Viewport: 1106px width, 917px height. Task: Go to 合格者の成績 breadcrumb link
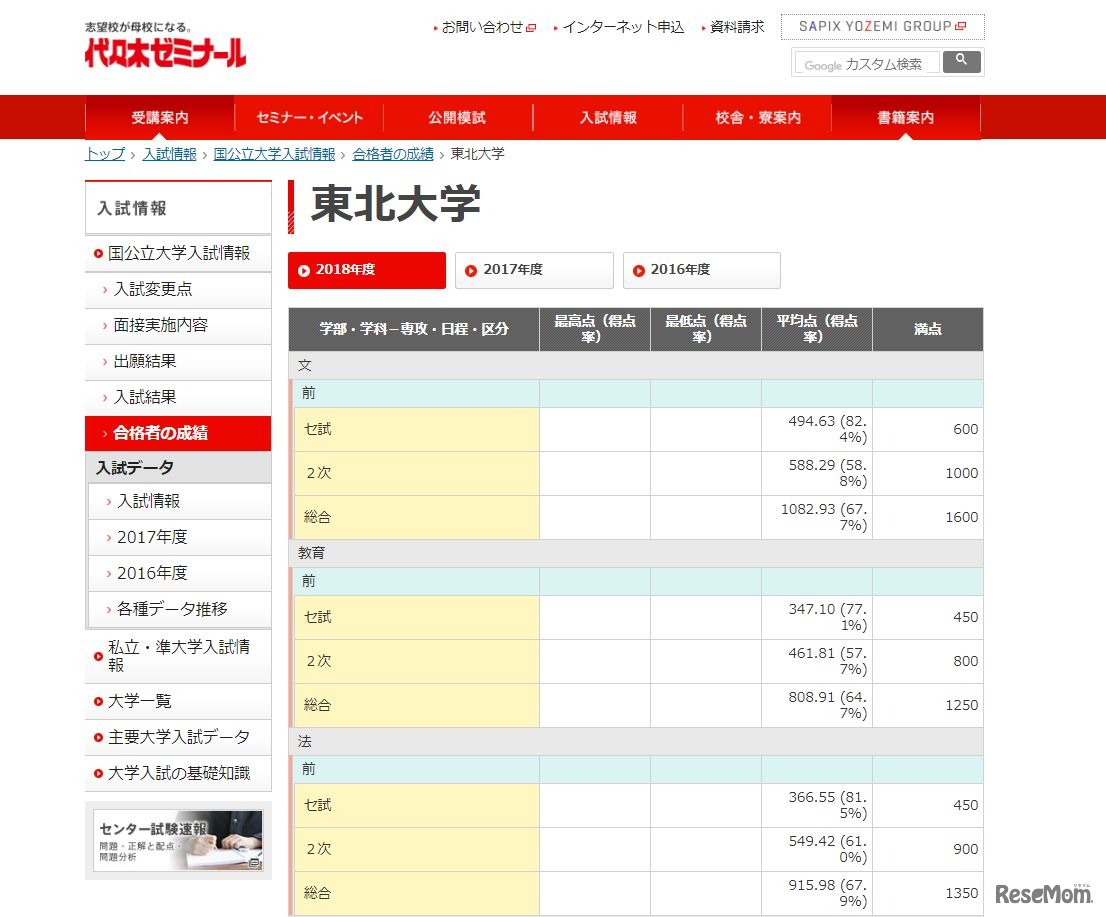(x=393, y=154)
